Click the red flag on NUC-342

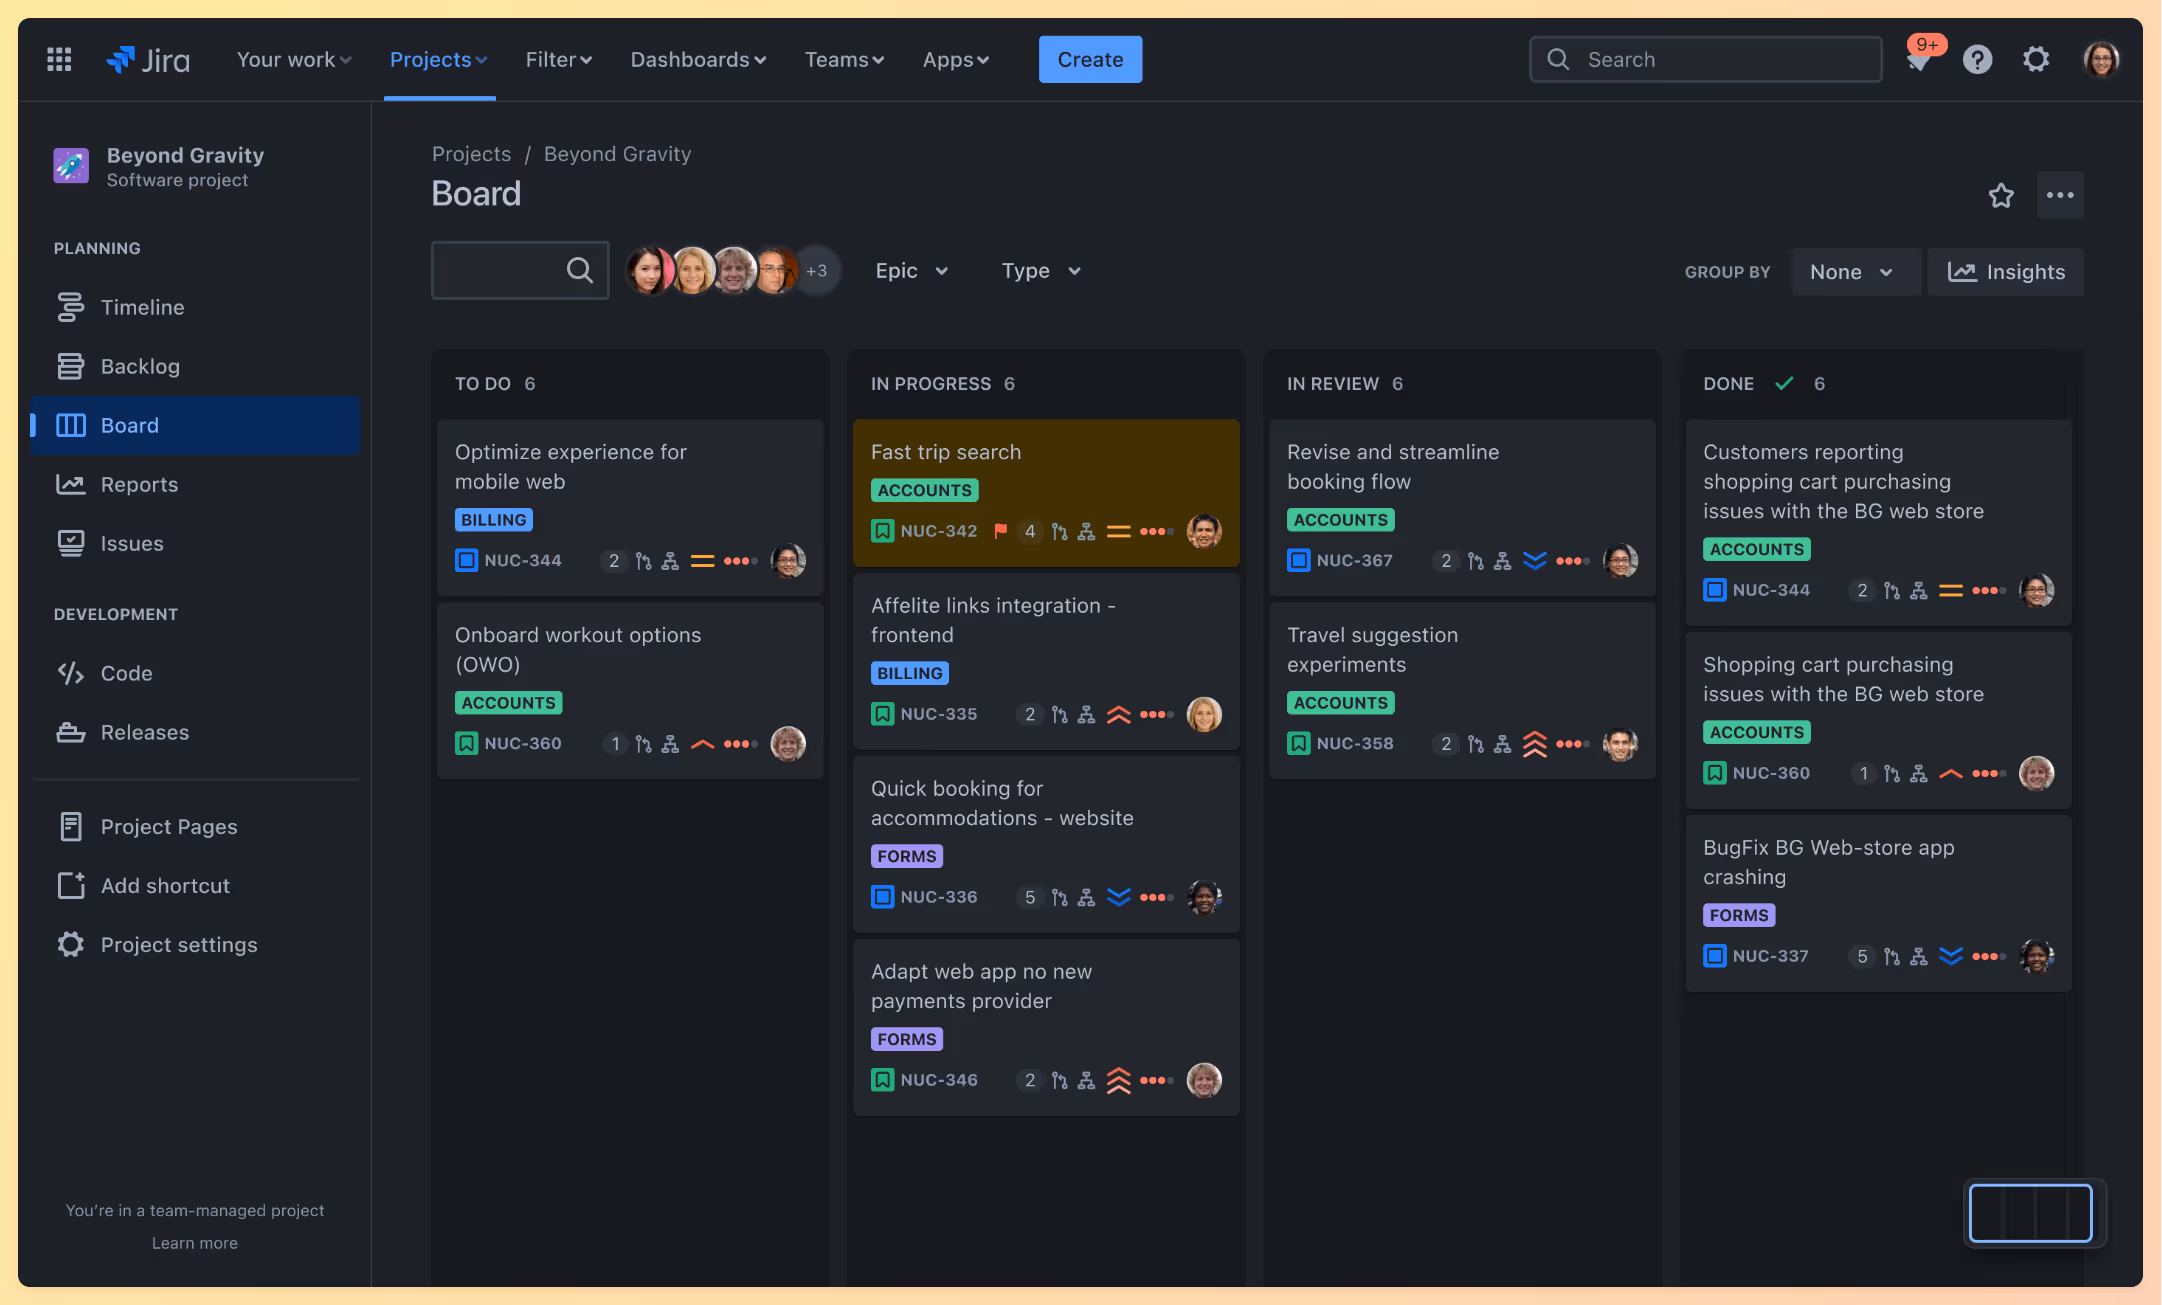[x=1000, y=531]
